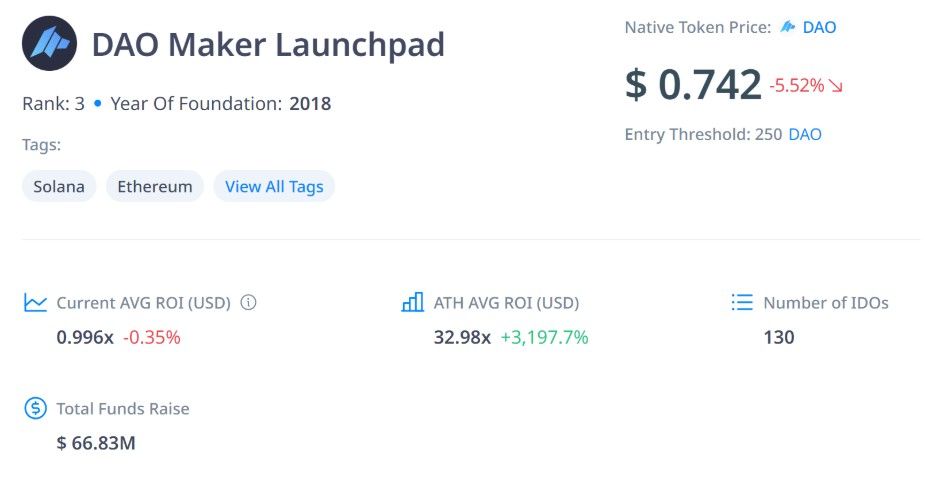This screenshot has height=478, width=925.
Task: Click the 0.996x current ROI value
Action: (85, 337)
